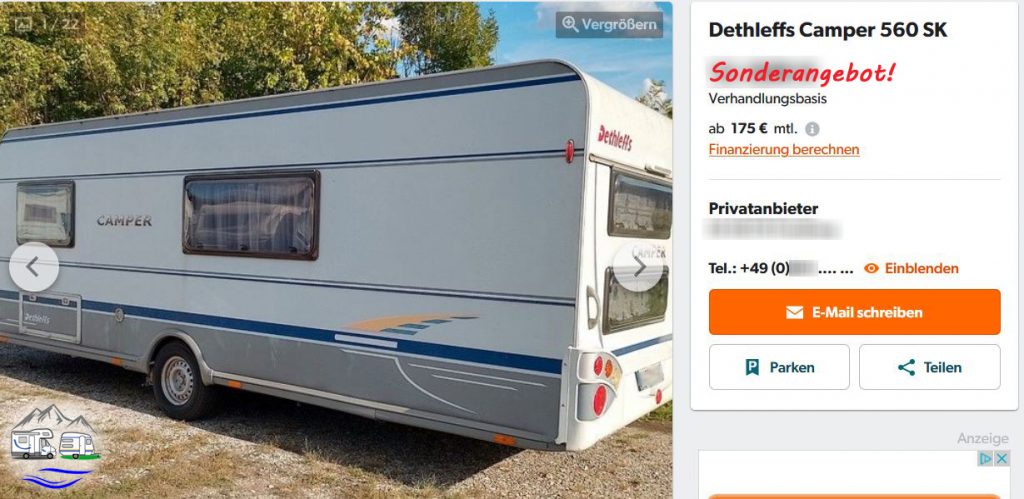This screenshot has width=1024, height=499.
Task: Click the Teilen button
Action: [x=929, y=367]
